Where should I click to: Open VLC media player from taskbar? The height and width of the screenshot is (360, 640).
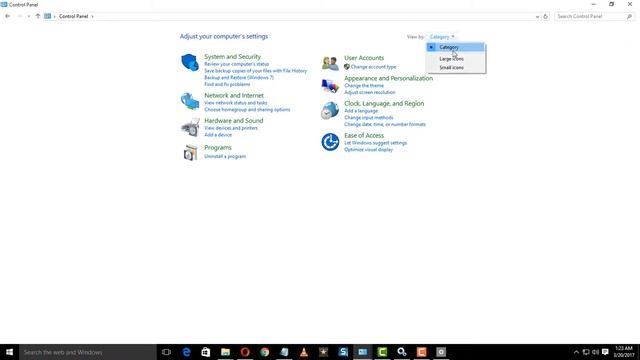tap(304, 352)
